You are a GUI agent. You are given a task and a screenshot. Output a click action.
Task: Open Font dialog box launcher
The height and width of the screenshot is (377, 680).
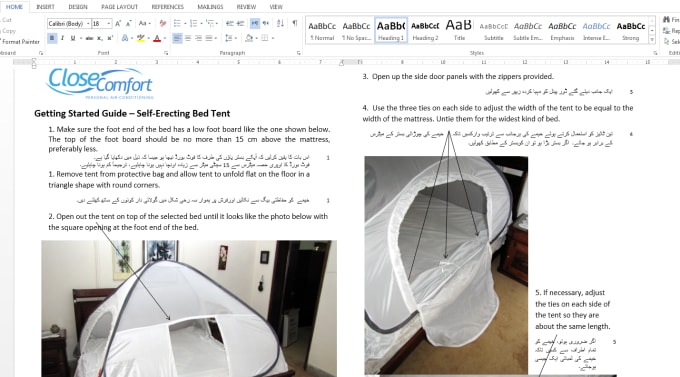(166, 53)
